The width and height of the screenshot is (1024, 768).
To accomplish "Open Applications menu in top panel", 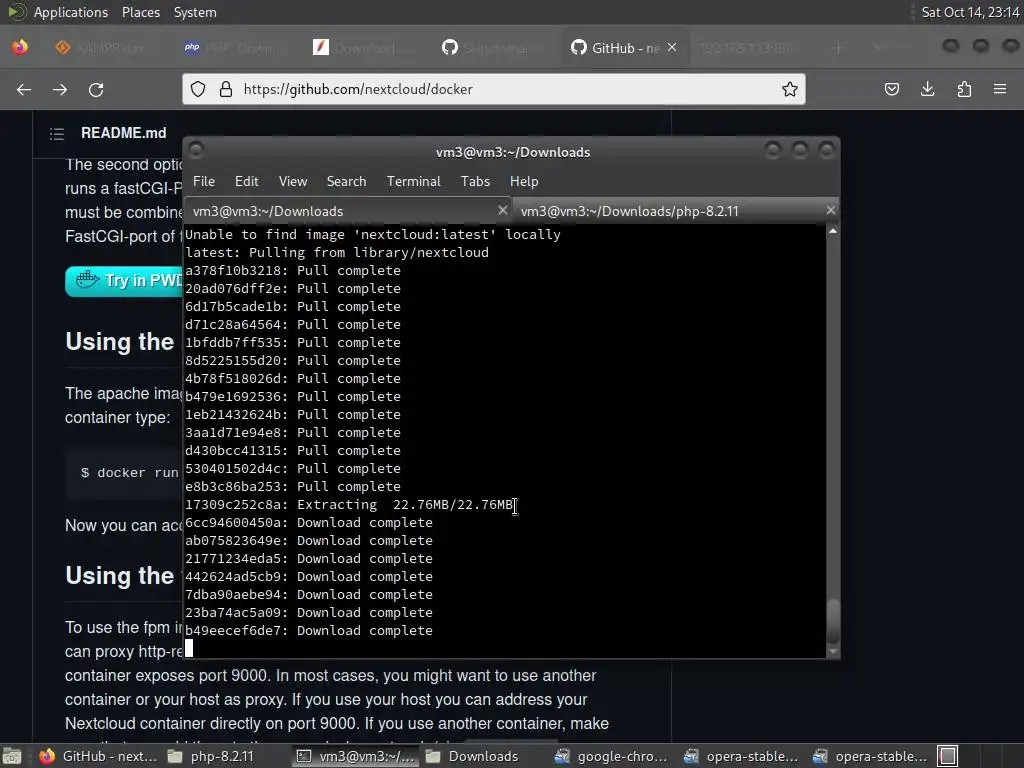I will [x=71, y=12].
